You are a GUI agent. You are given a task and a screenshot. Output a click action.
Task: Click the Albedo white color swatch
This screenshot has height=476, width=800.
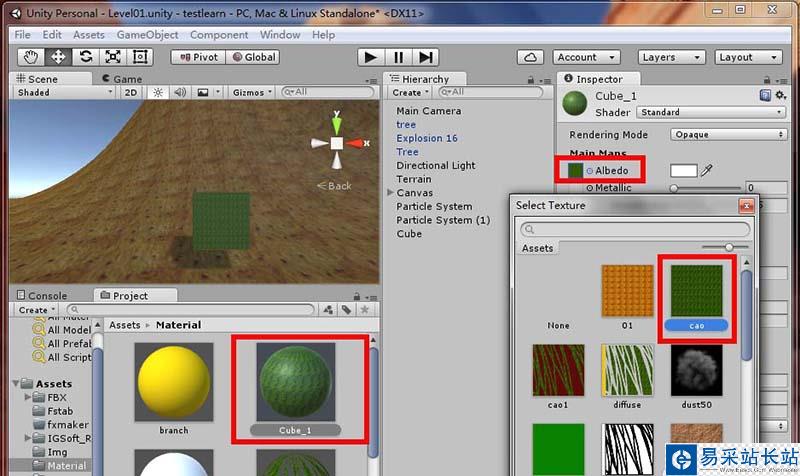pos(684,170)
